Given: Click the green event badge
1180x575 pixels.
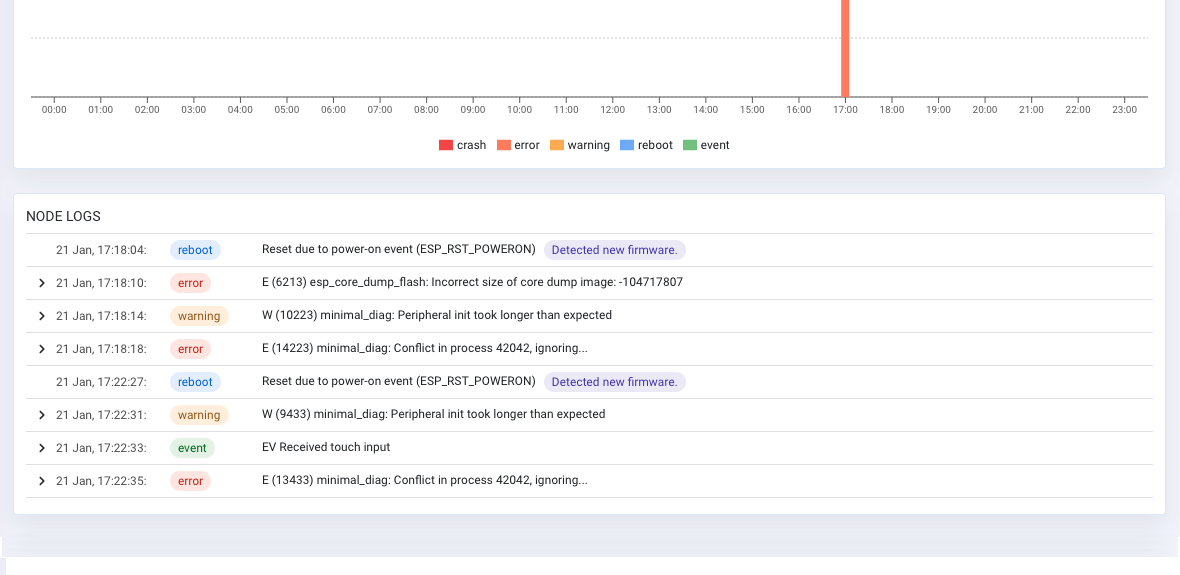Looking at the screenshot, I should tap(192, 448).
